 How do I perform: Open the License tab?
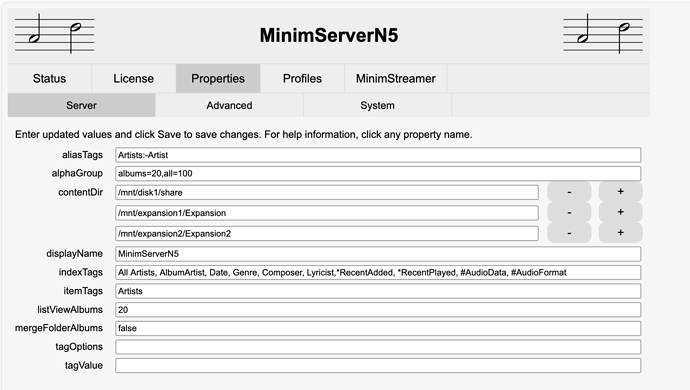[133, 78]
